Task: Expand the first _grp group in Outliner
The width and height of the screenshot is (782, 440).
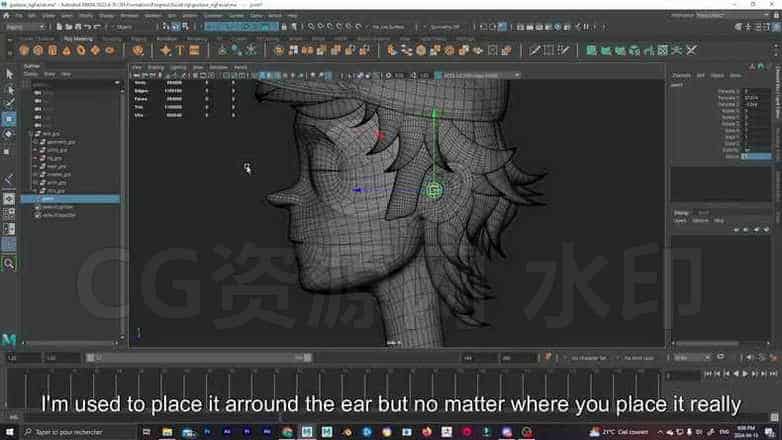Action: [x=30, y=134]
